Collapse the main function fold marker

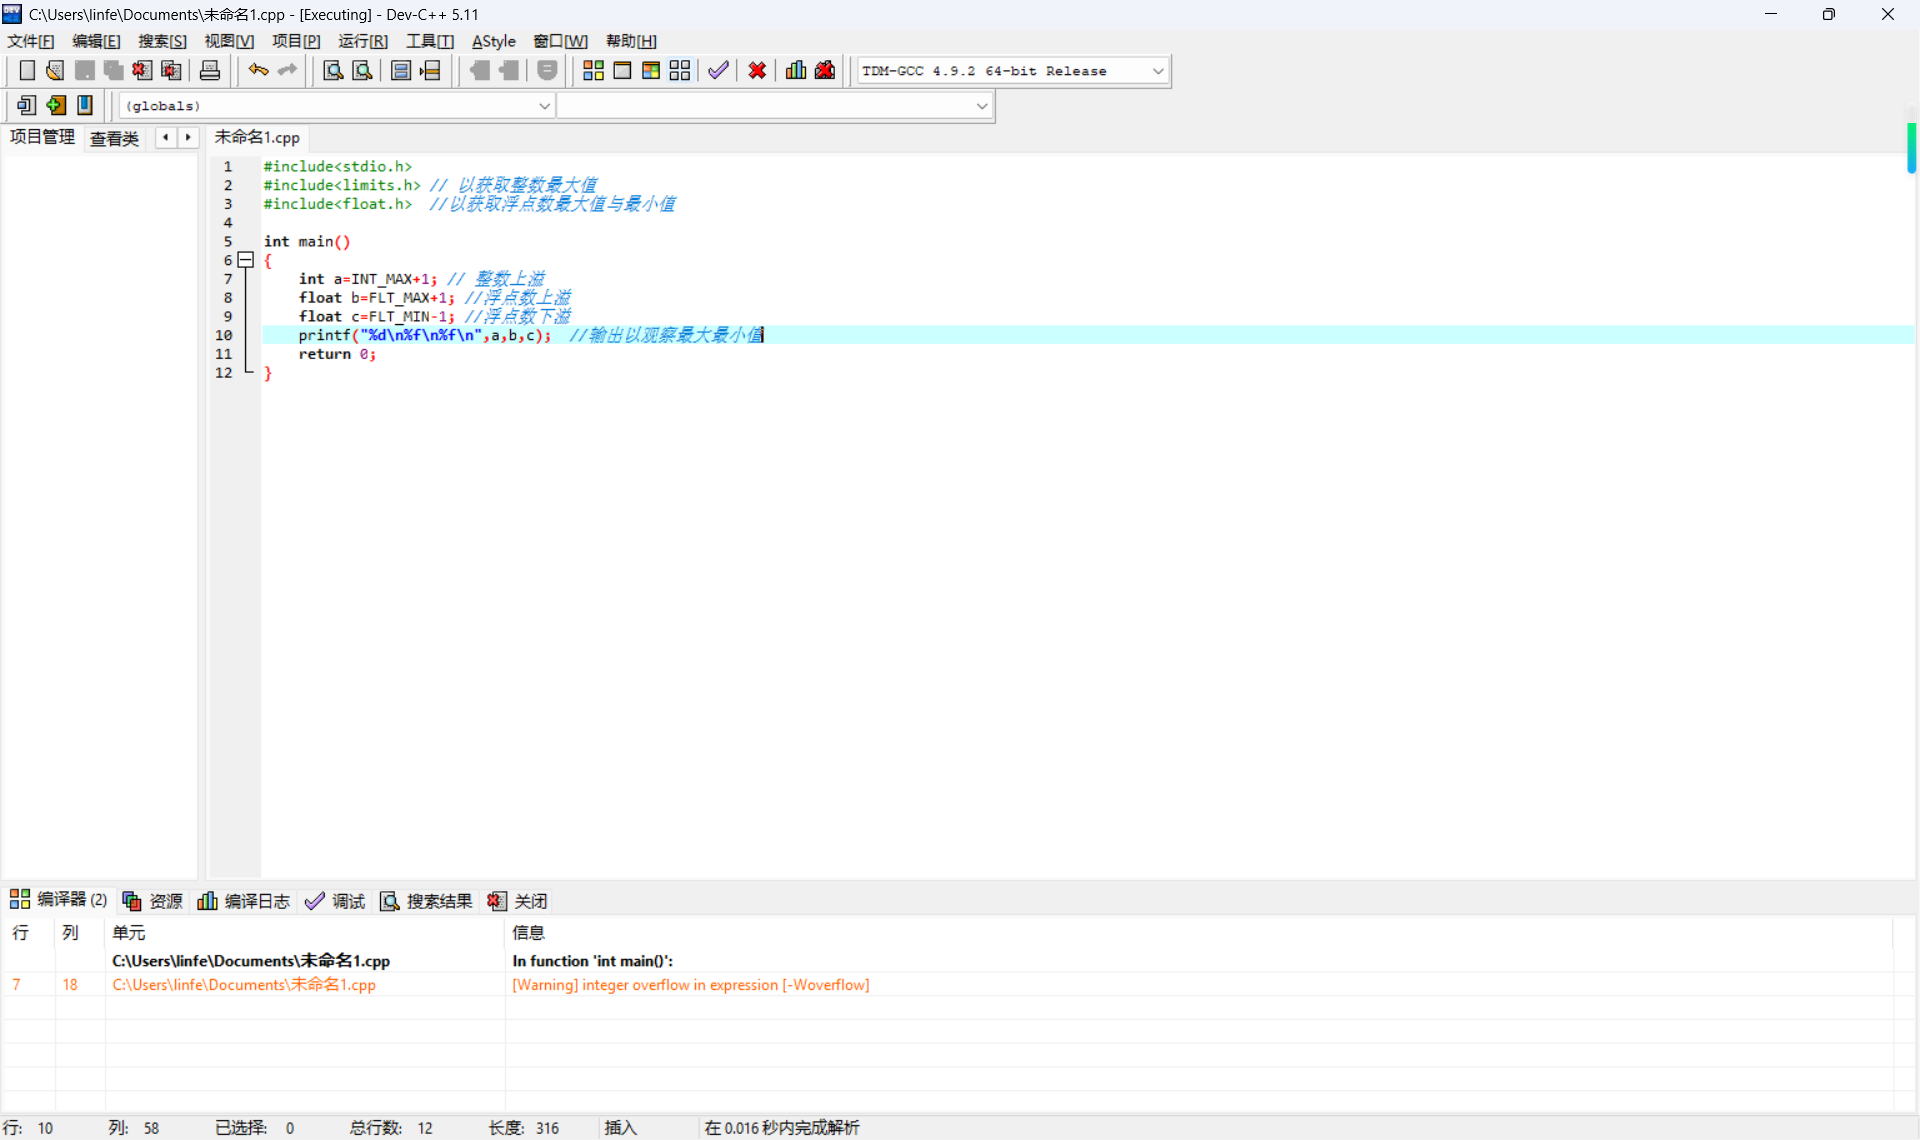tap(246, 260)
